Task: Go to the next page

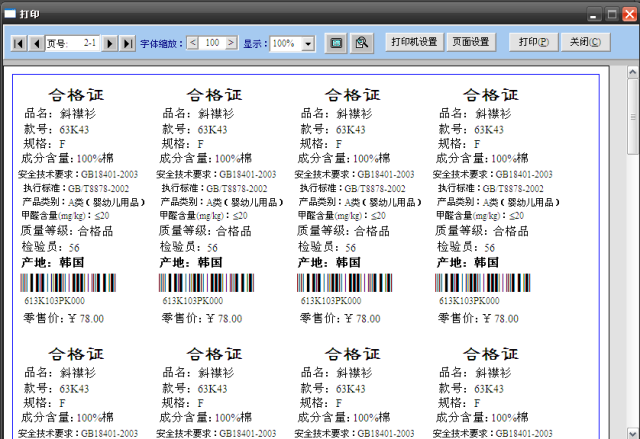Action: (110, 44)
